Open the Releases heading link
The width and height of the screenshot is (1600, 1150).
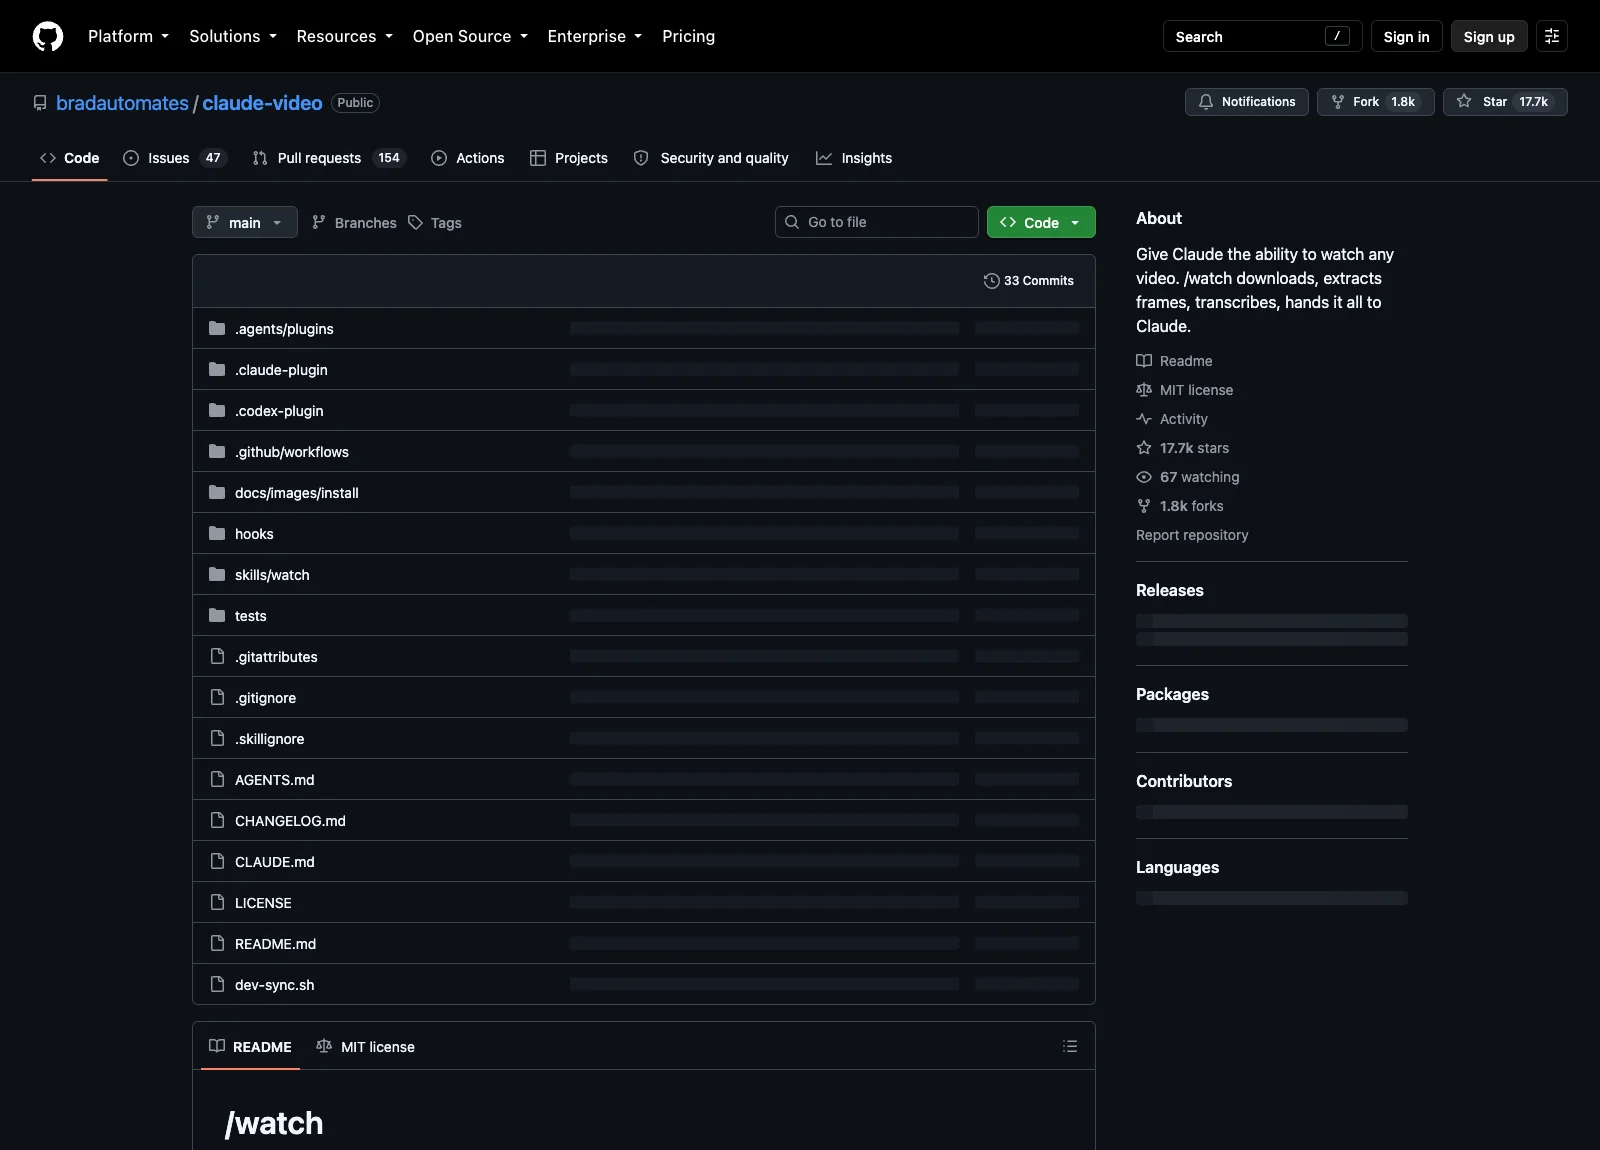tap(1170, 590)
